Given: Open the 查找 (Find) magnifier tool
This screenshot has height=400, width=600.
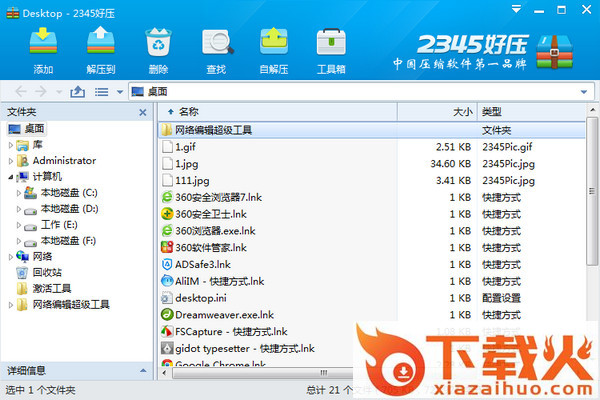Looking at the screenshot, I should pos(217,41).
